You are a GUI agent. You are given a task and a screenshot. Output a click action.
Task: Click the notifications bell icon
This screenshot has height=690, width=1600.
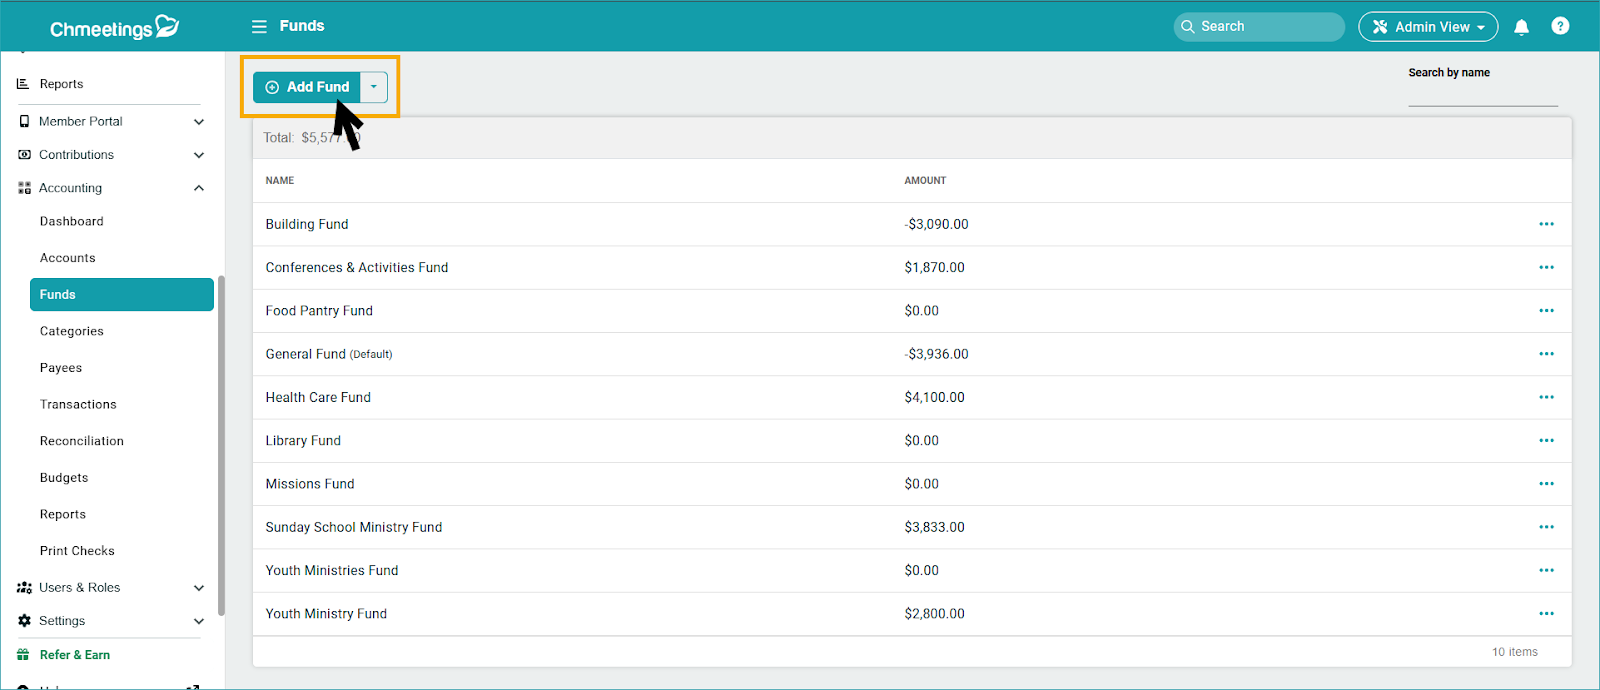click(x=1521, y=27)
